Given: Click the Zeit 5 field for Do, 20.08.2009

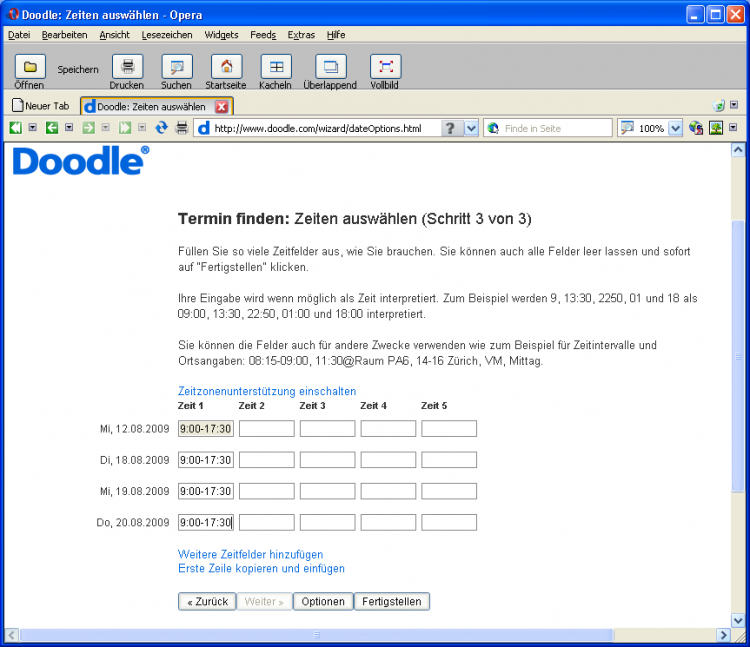Looking at the screenshot, I should (x=449, y=523).
